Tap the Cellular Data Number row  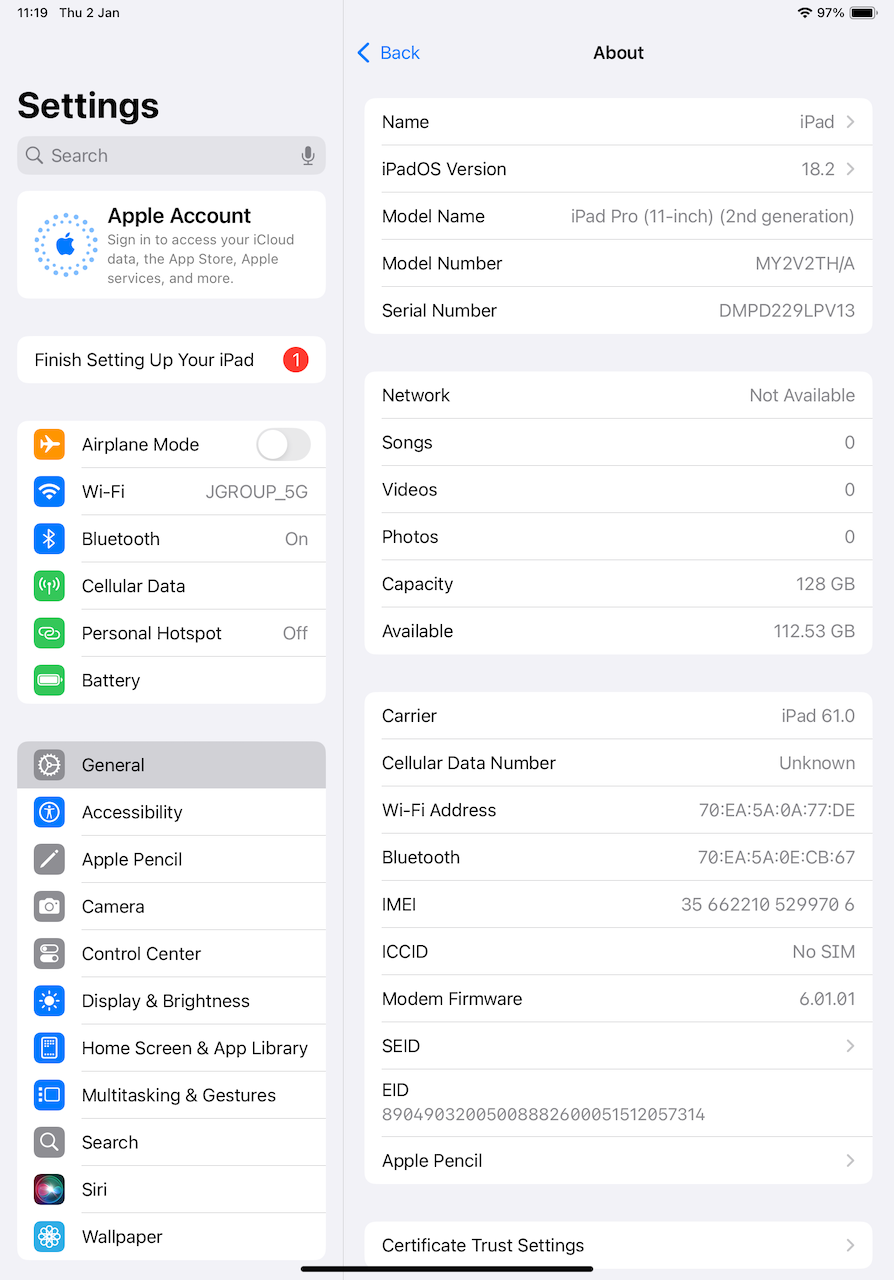(618, 763)
